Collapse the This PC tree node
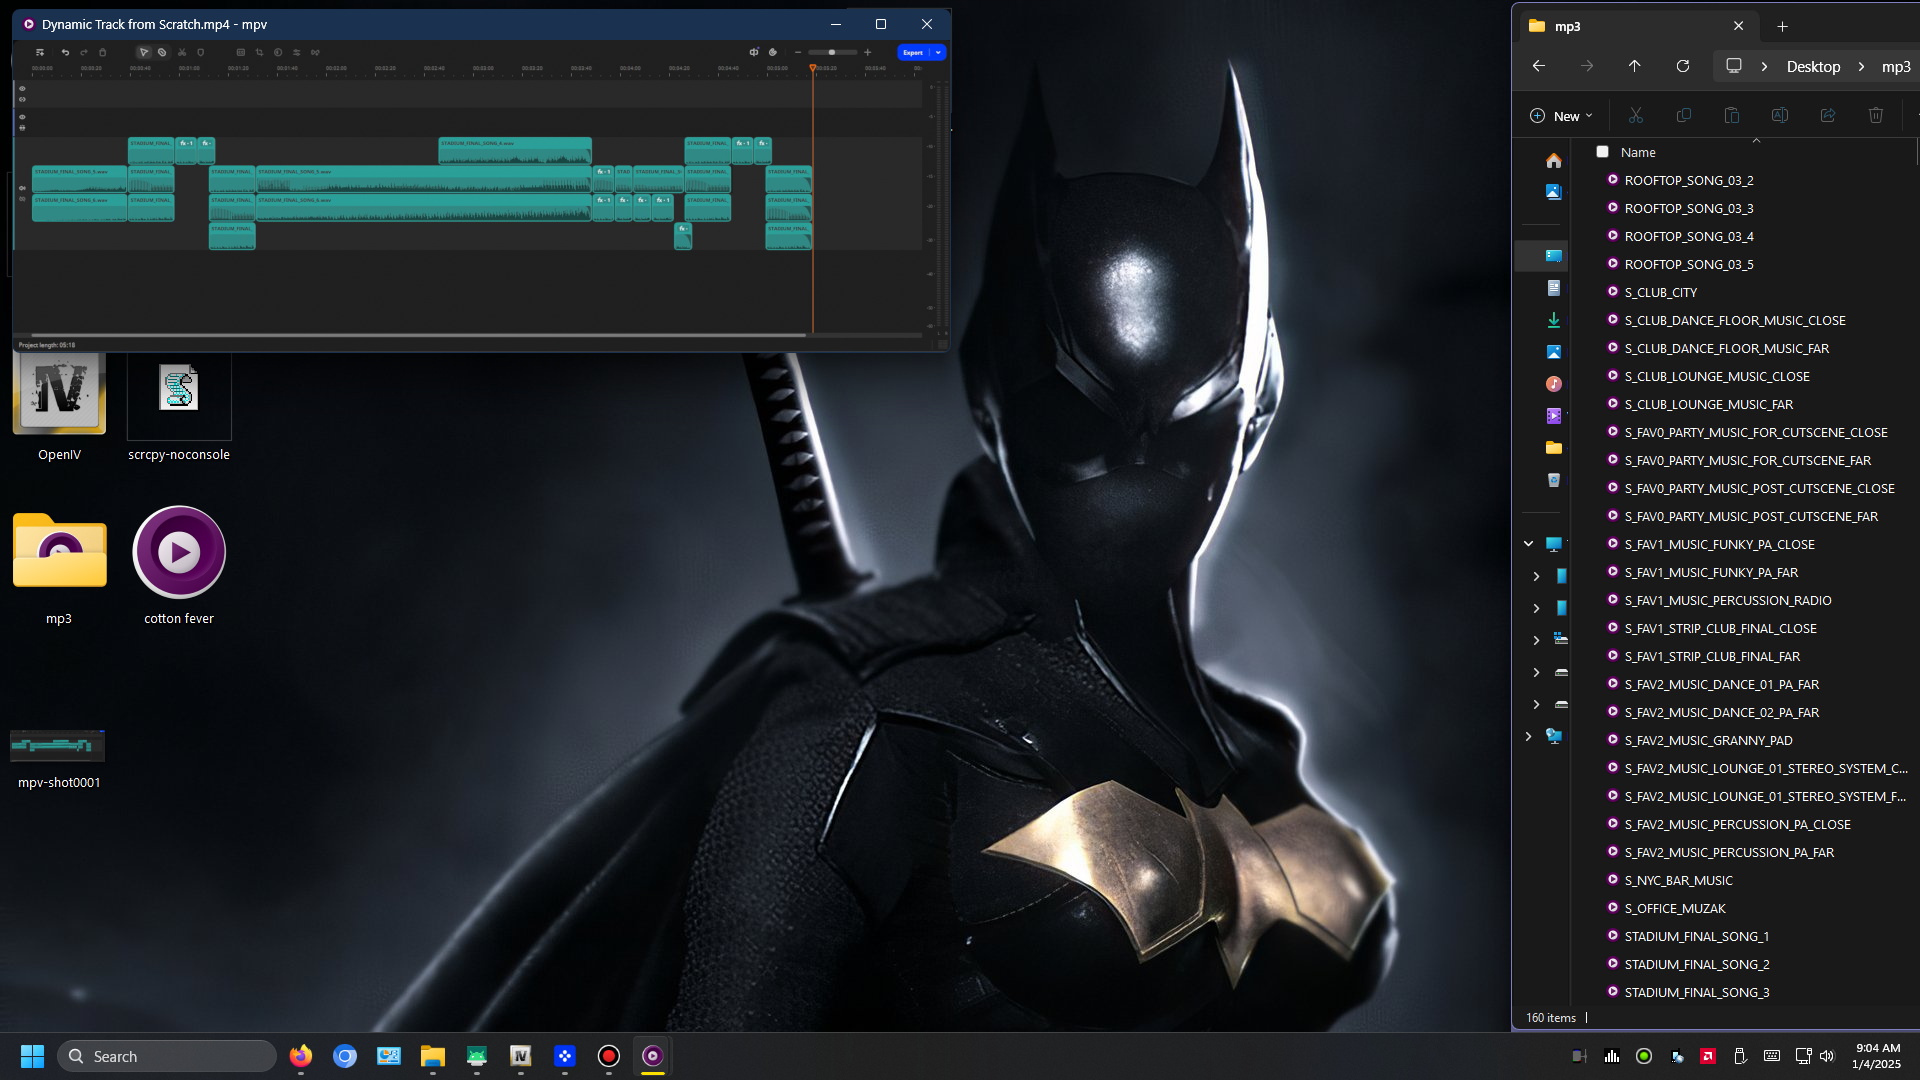This screenshot has width=1920, height=1080. pos(1528,544)
